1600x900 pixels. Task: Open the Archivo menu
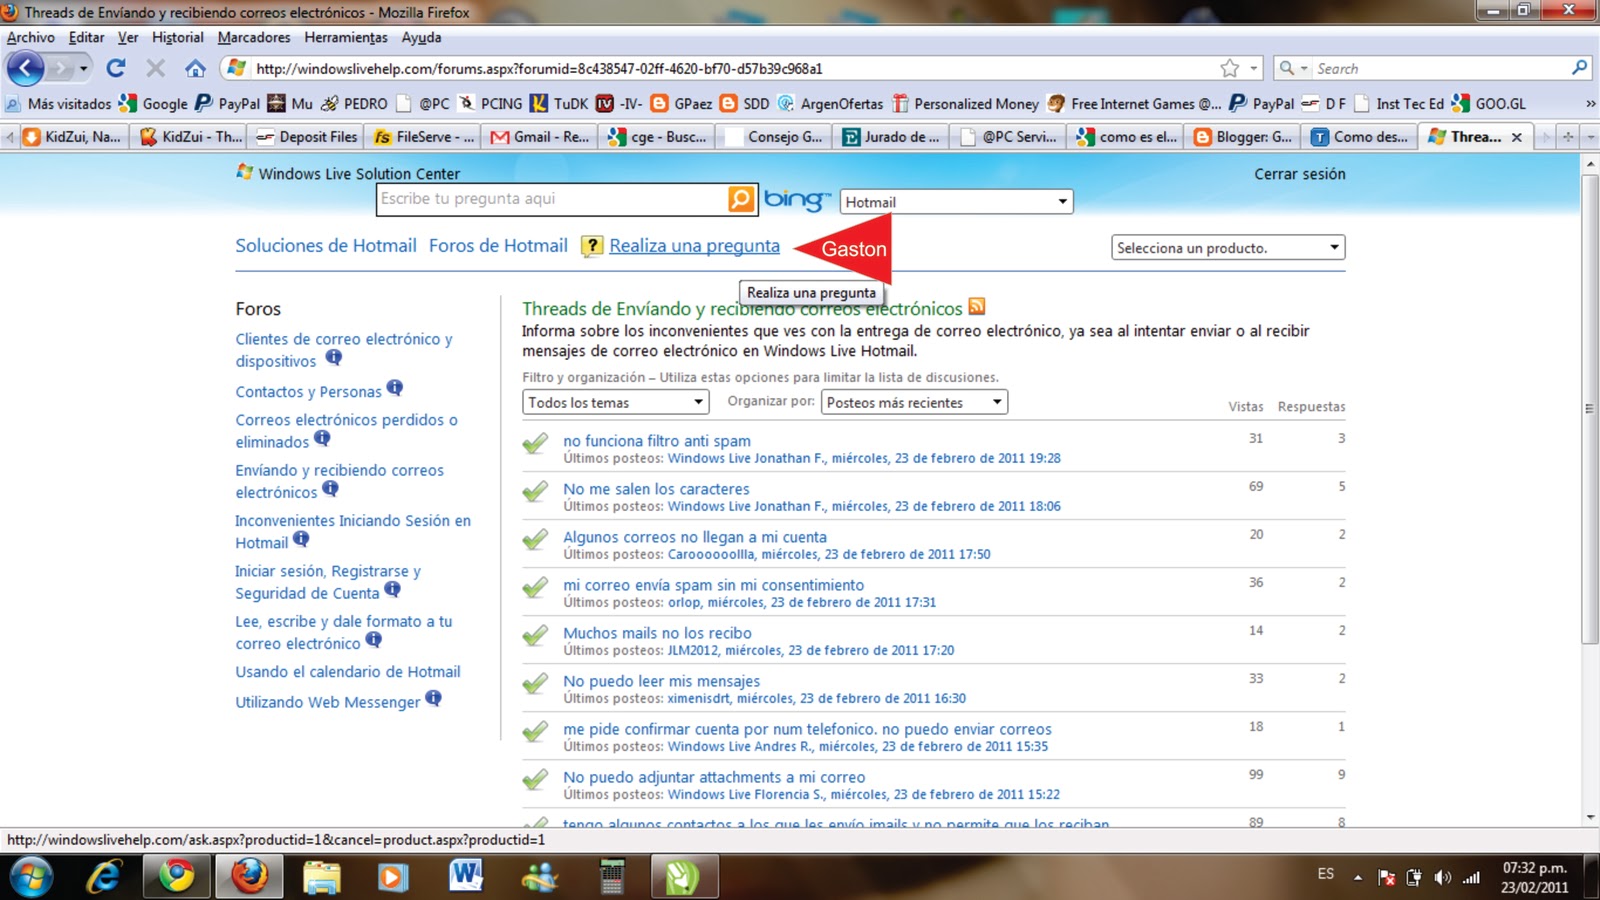pyautogui.click(x=31, y=37)
